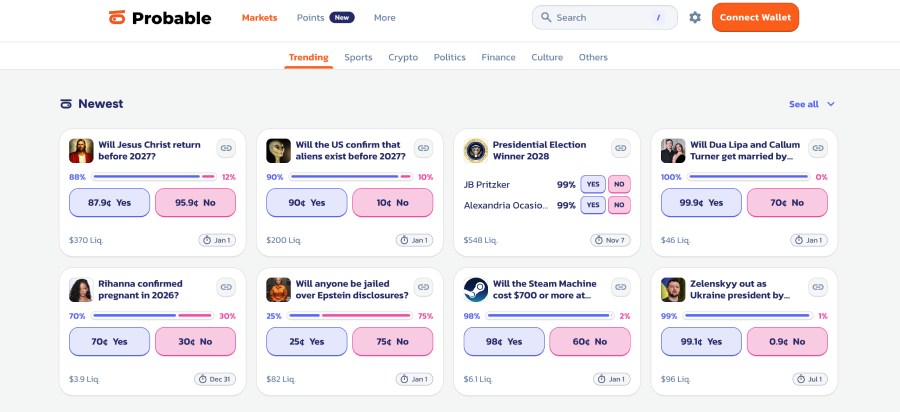Viewport: 900px width, 412px height.
Task: Click link icon on Steam Machine card
Action: (620, 287)
